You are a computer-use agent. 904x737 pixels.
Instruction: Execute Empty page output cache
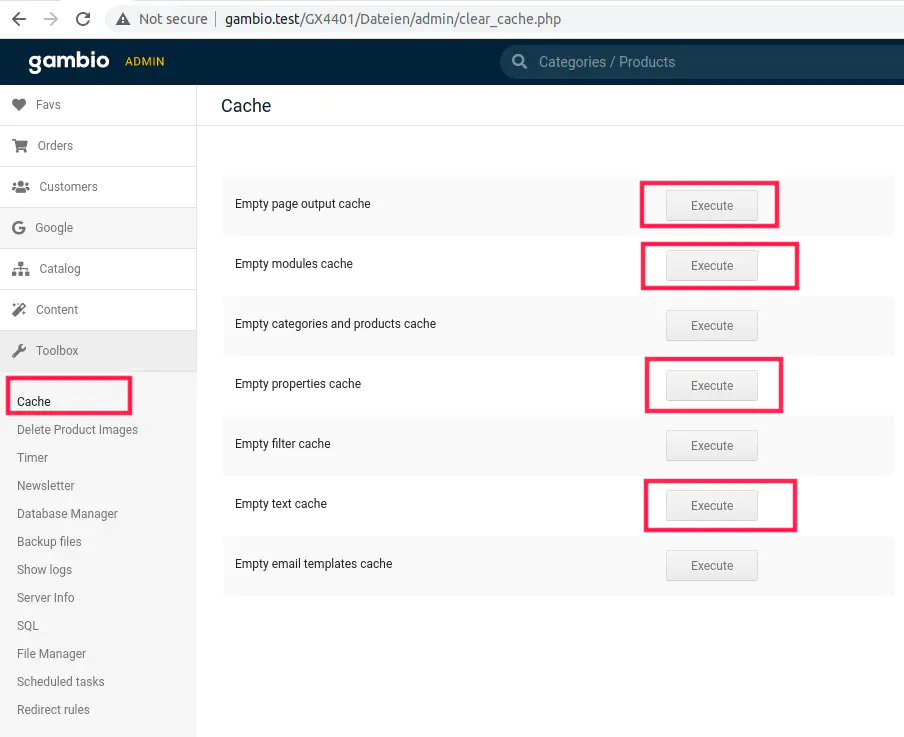pyautogui.click(x=711, y=206)
